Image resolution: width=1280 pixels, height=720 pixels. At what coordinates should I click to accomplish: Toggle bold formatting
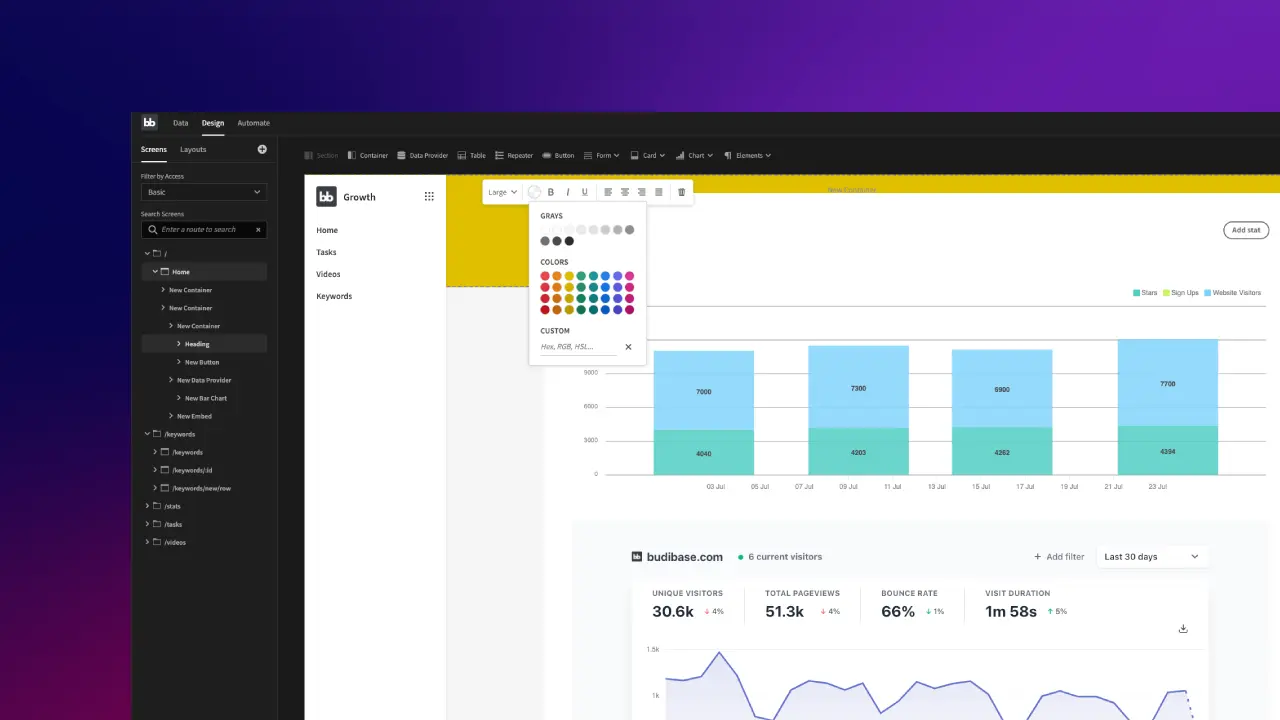click(x=551, y=192)
